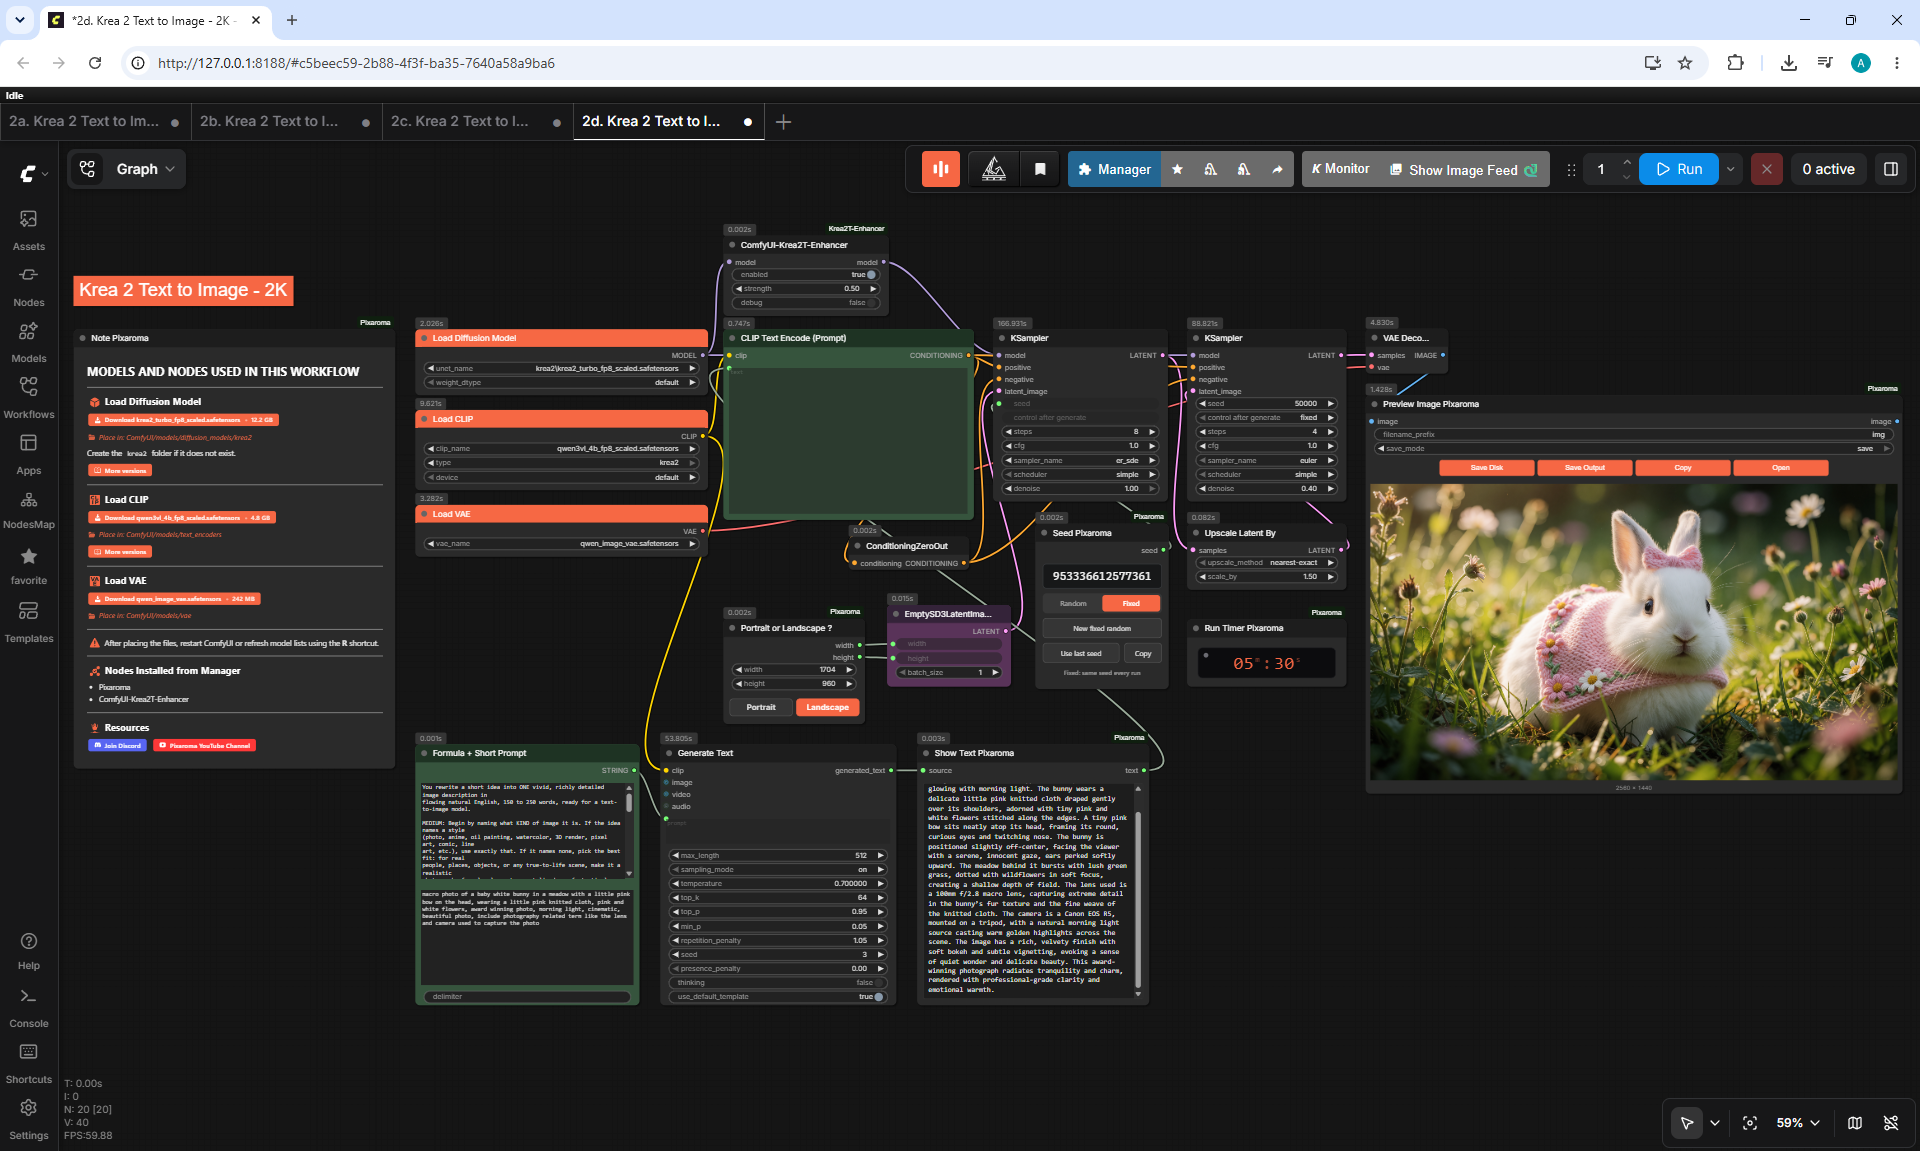Toggle link visibility icon
This screenshot has width=1920, height=1151.
point(1891,1123)
